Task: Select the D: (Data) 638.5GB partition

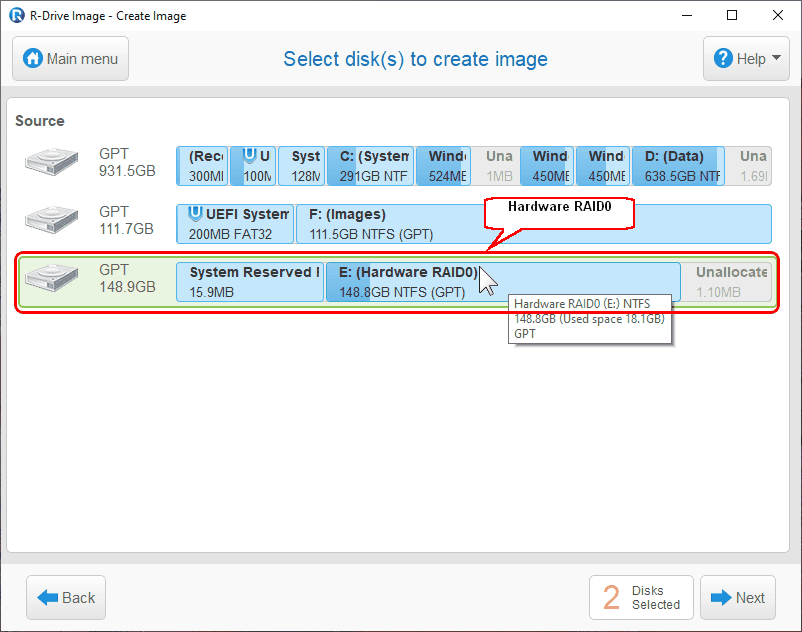Action: (x=678, y=166)
